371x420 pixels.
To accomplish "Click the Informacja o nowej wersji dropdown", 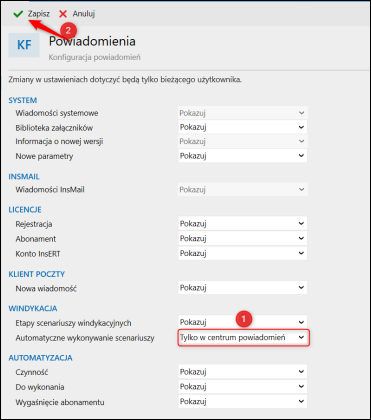I will 243,141.
